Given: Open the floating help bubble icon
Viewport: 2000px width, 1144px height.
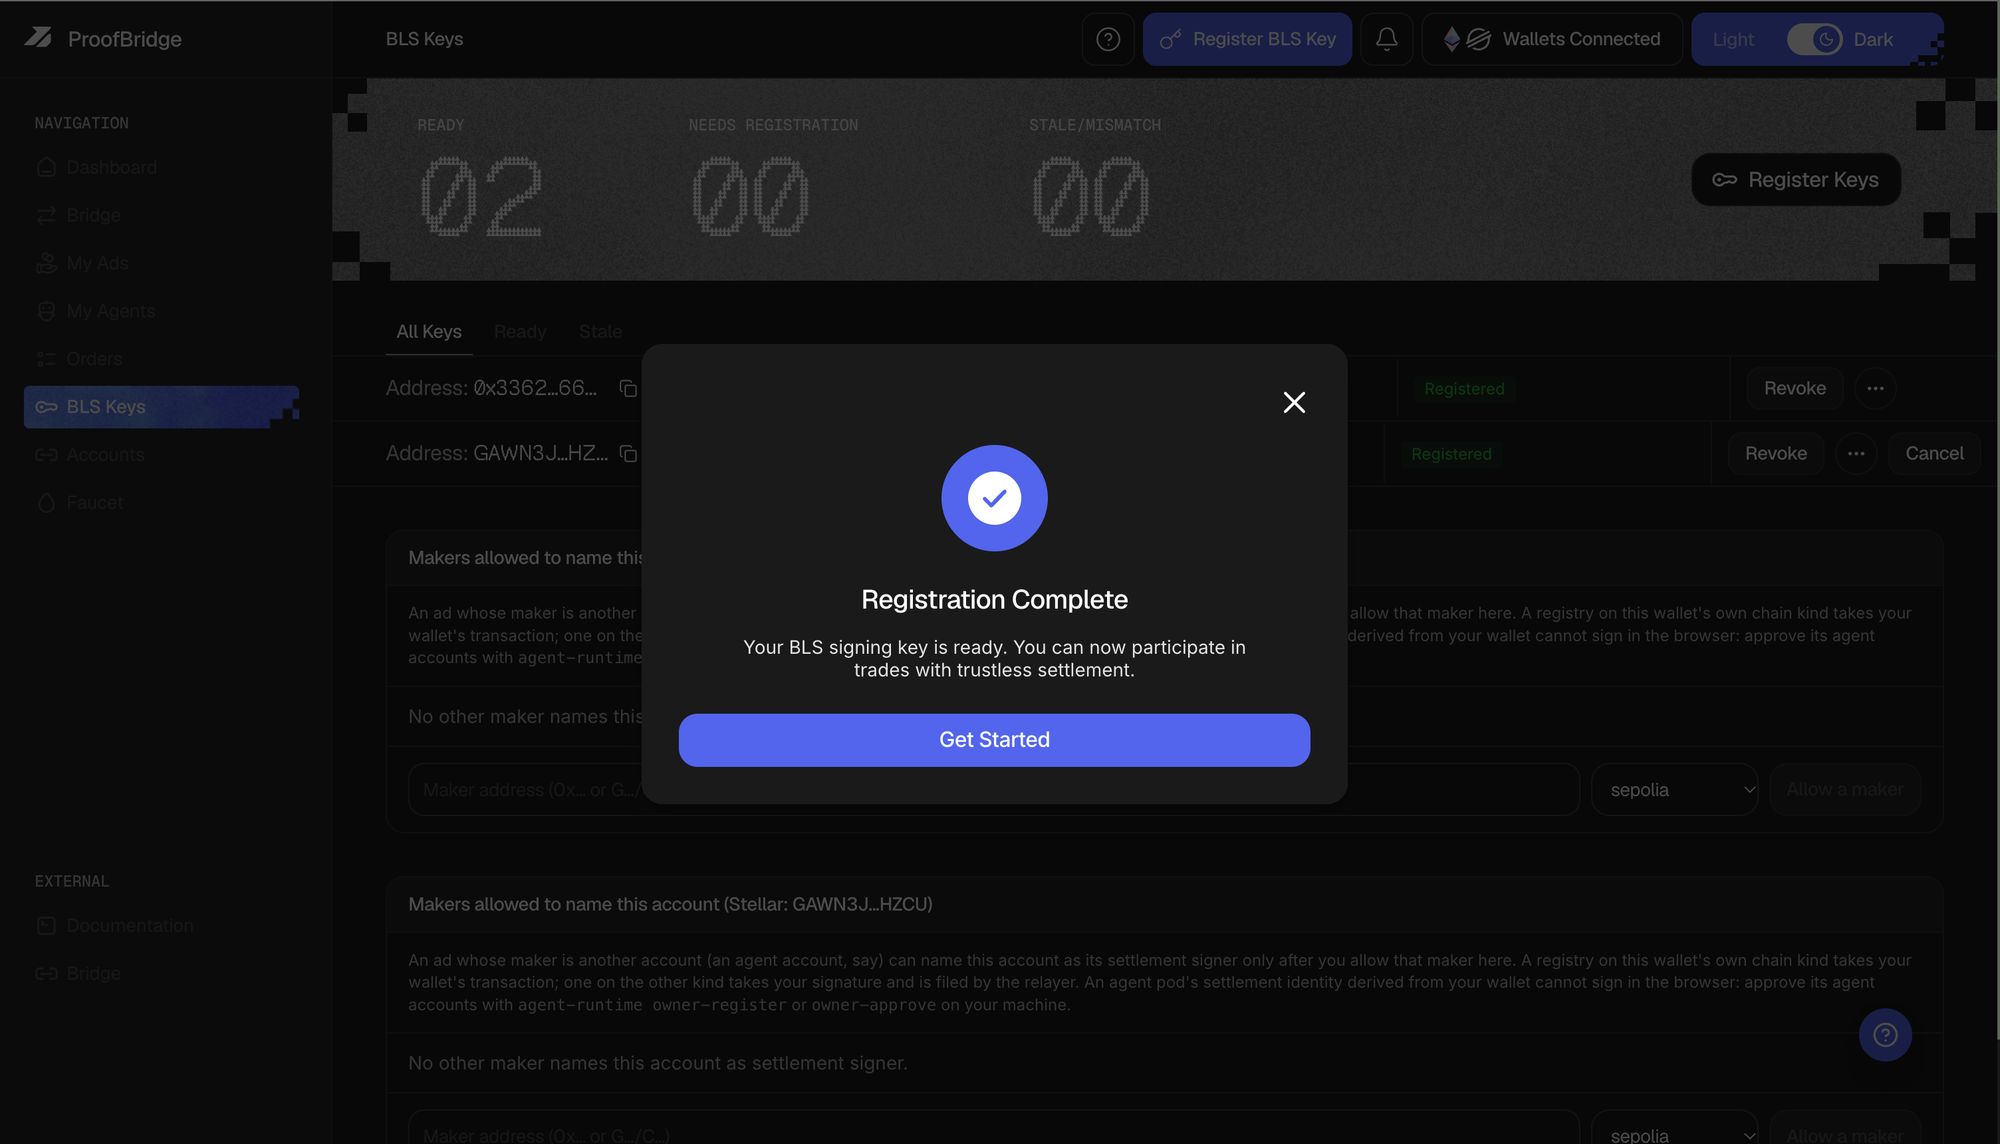Looking at the screenshot, I should click(x=1885, y=1035).
